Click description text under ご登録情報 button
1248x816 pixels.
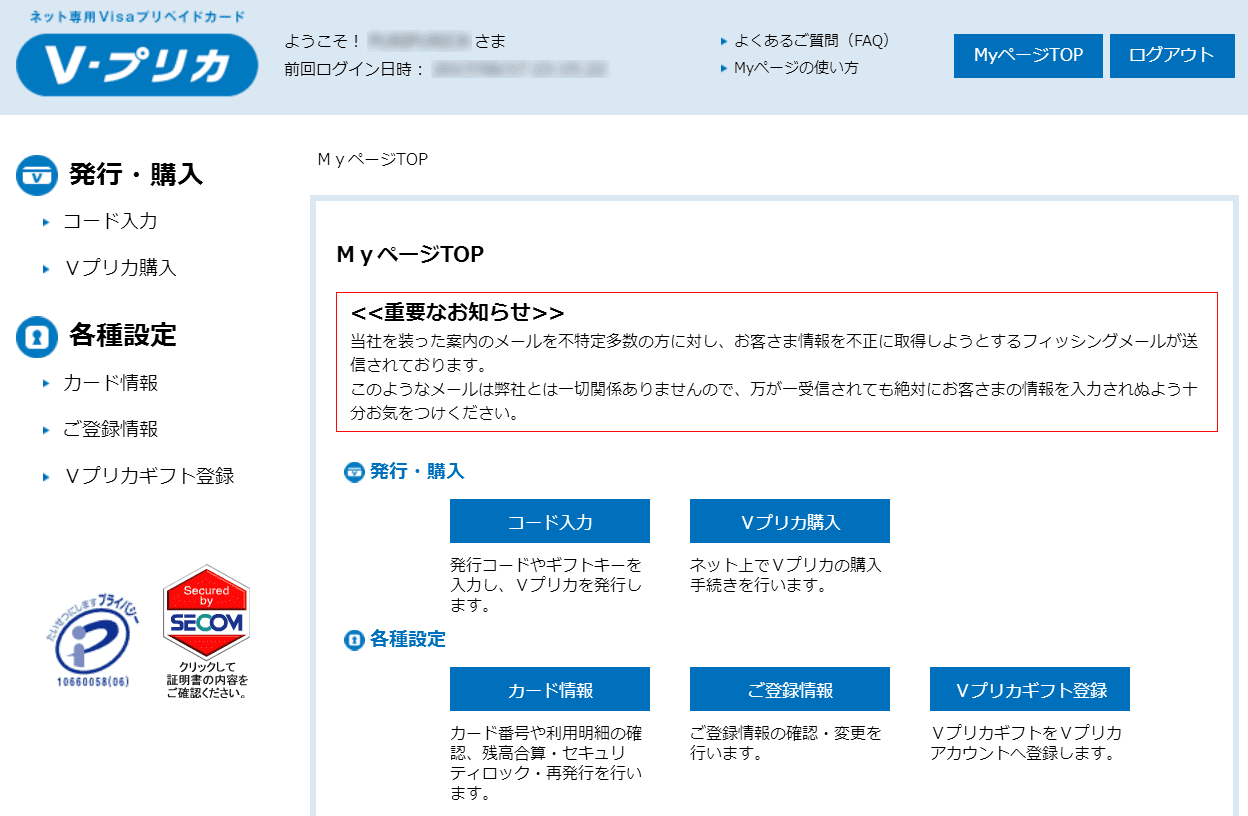point(786,743)
